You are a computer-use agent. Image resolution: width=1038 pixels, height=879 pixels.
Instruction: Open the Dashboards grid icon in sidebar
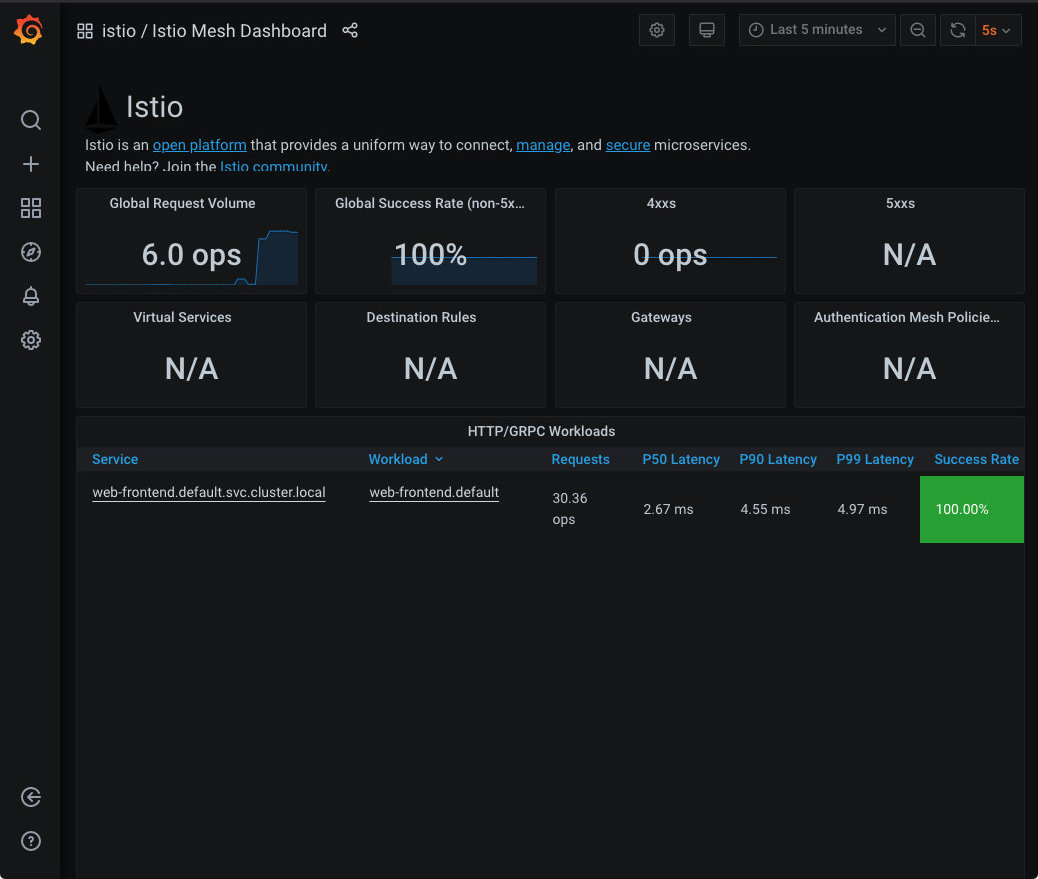click(31, 208)
